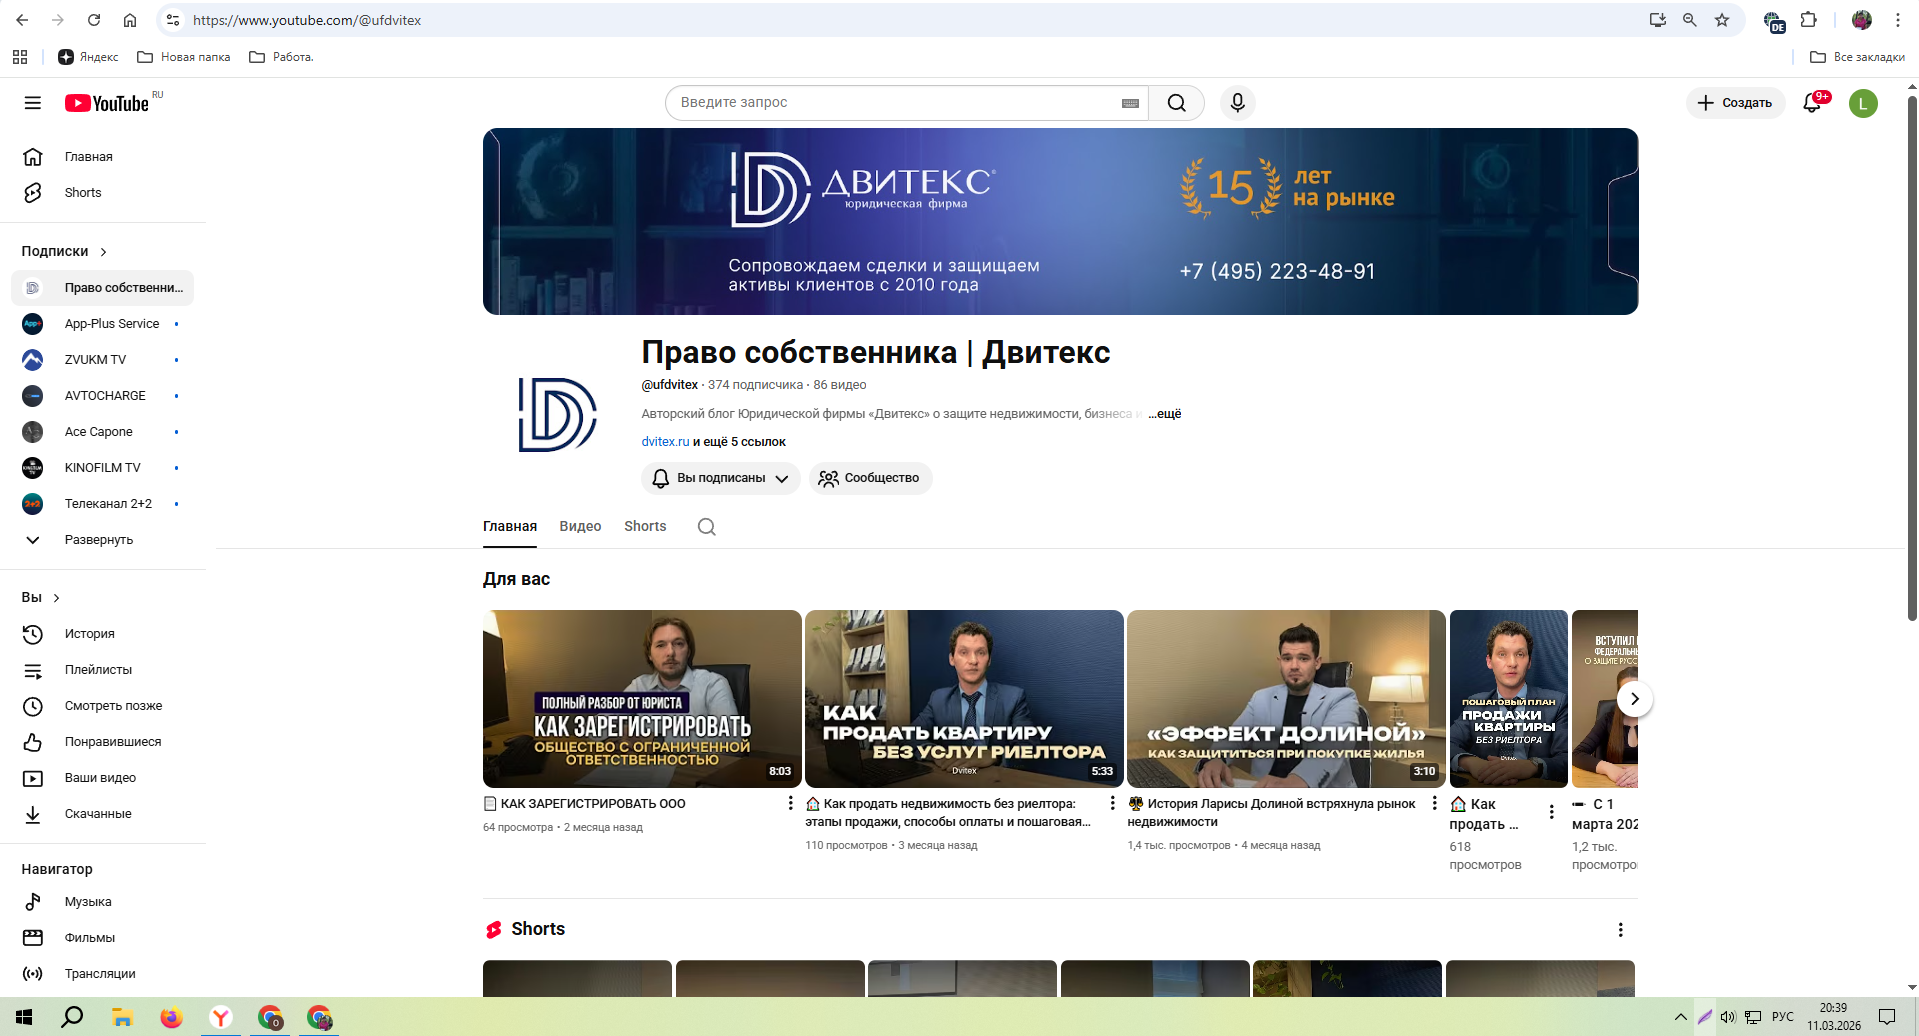This screenshot has width=1919, height=1036.
Task: Open the YouTube hamburger menu
Action: [33, 103]
